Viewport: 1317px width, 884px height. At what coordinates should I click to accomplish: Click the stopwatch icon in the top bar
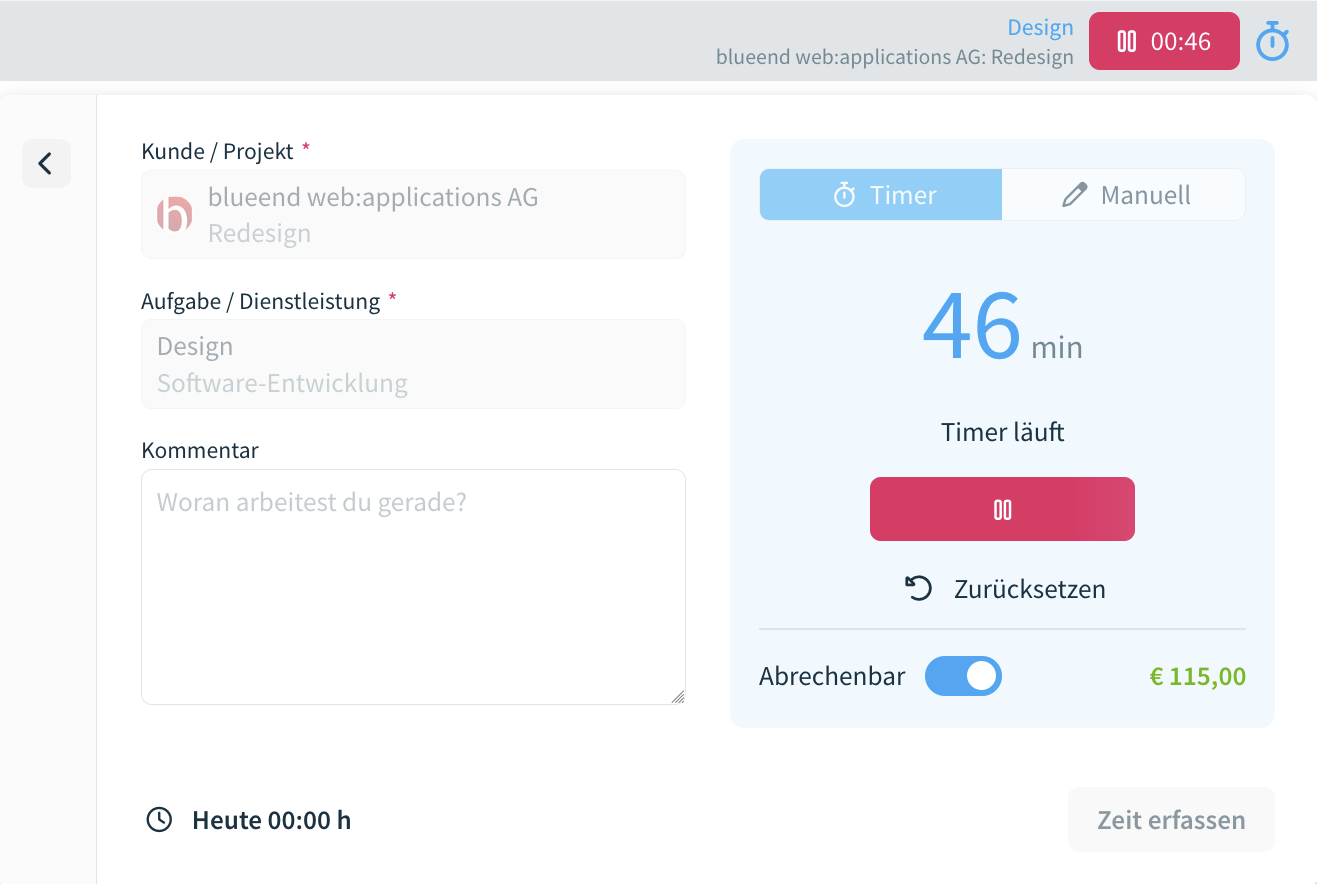pyautogui.click(x=1273, y=42)
